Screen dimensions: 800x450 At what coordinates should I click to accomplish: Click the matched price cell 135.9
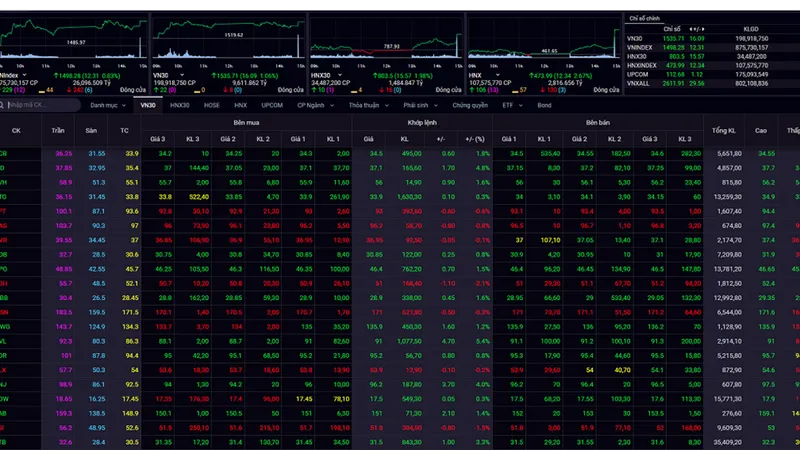point(374,327)
